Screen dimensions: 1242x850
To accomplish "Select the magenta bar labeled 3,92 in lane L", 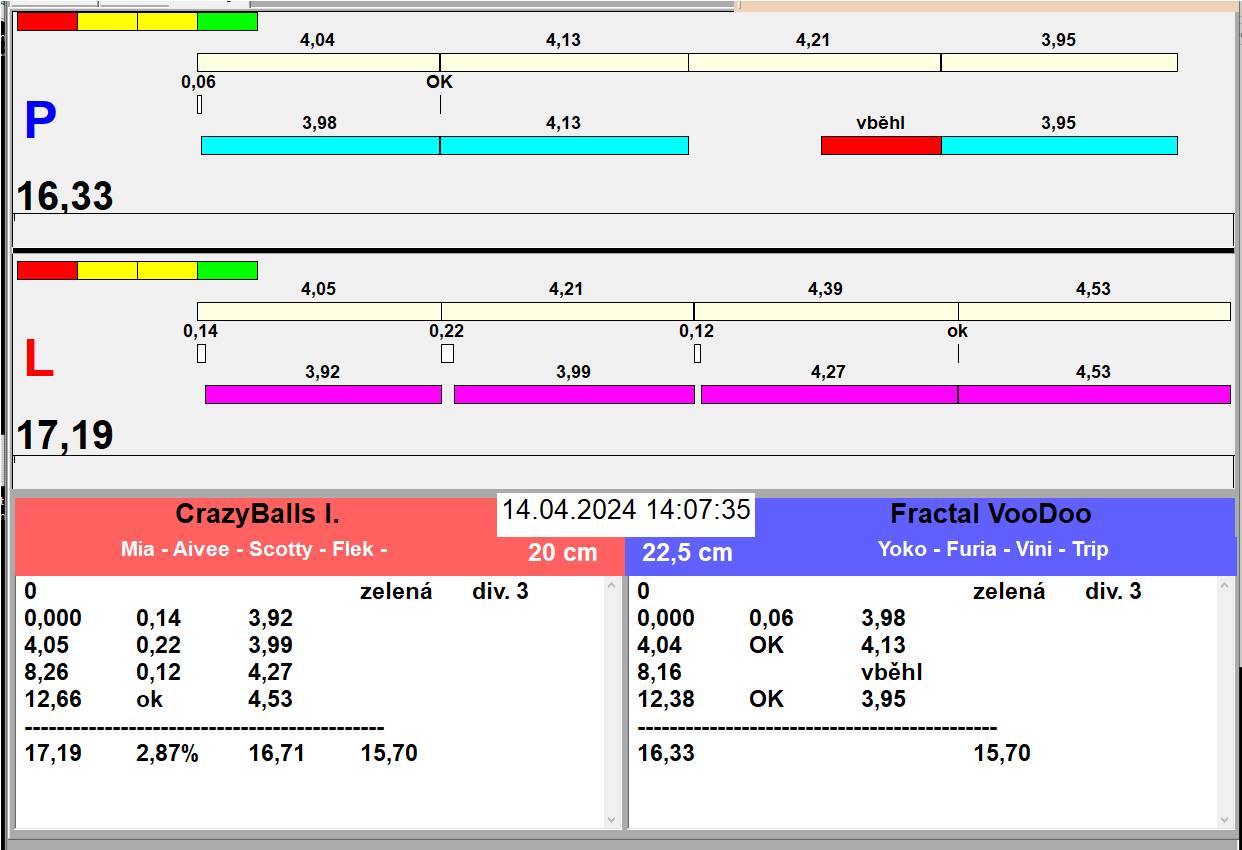I will tap(323, 394).
